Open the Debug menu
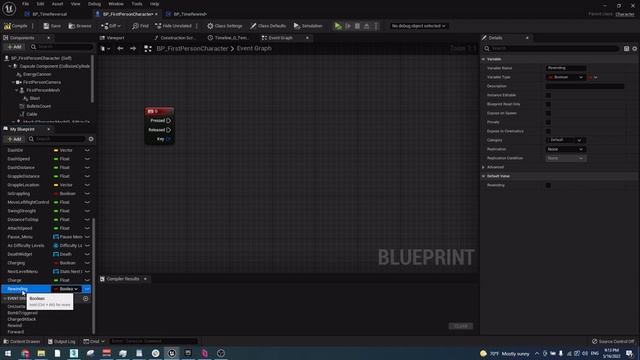This screenshot has width=640, height=360. pyautogui.click(x=94, y=4)
